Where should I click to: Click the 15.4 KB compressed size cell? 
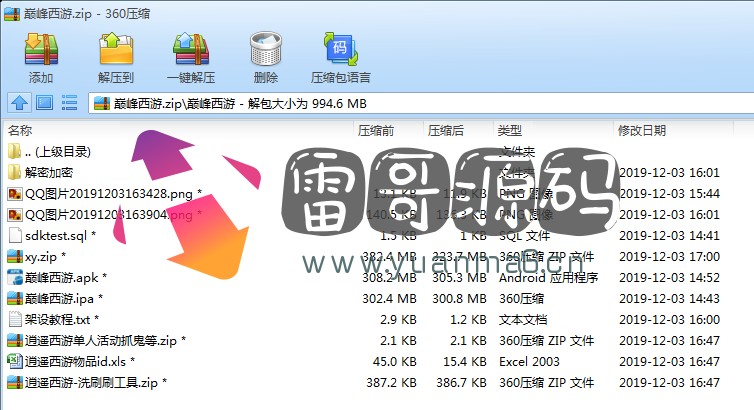[x=465, y=361]
